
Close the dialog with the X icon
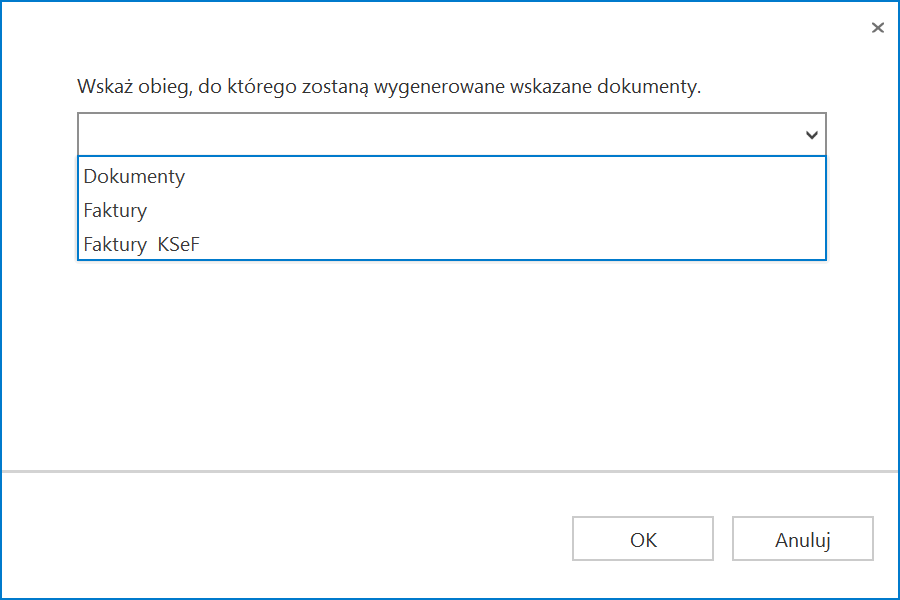tap(878, 28)
